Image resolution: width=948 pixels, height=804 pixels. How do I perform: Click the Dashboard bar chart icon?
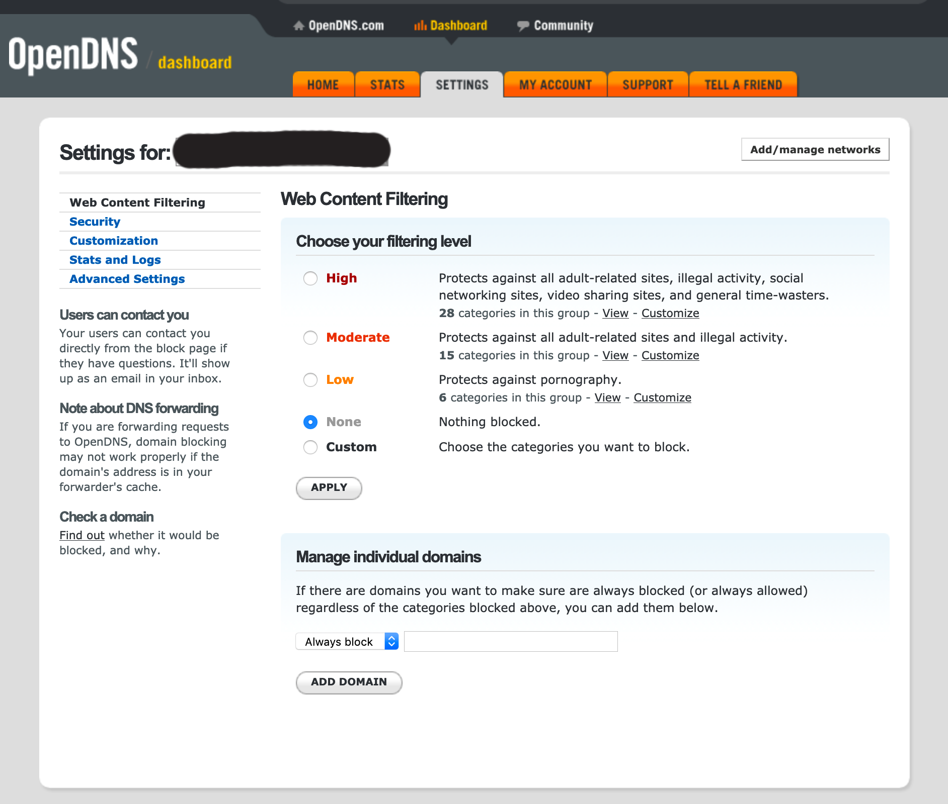tap(420, 25)
